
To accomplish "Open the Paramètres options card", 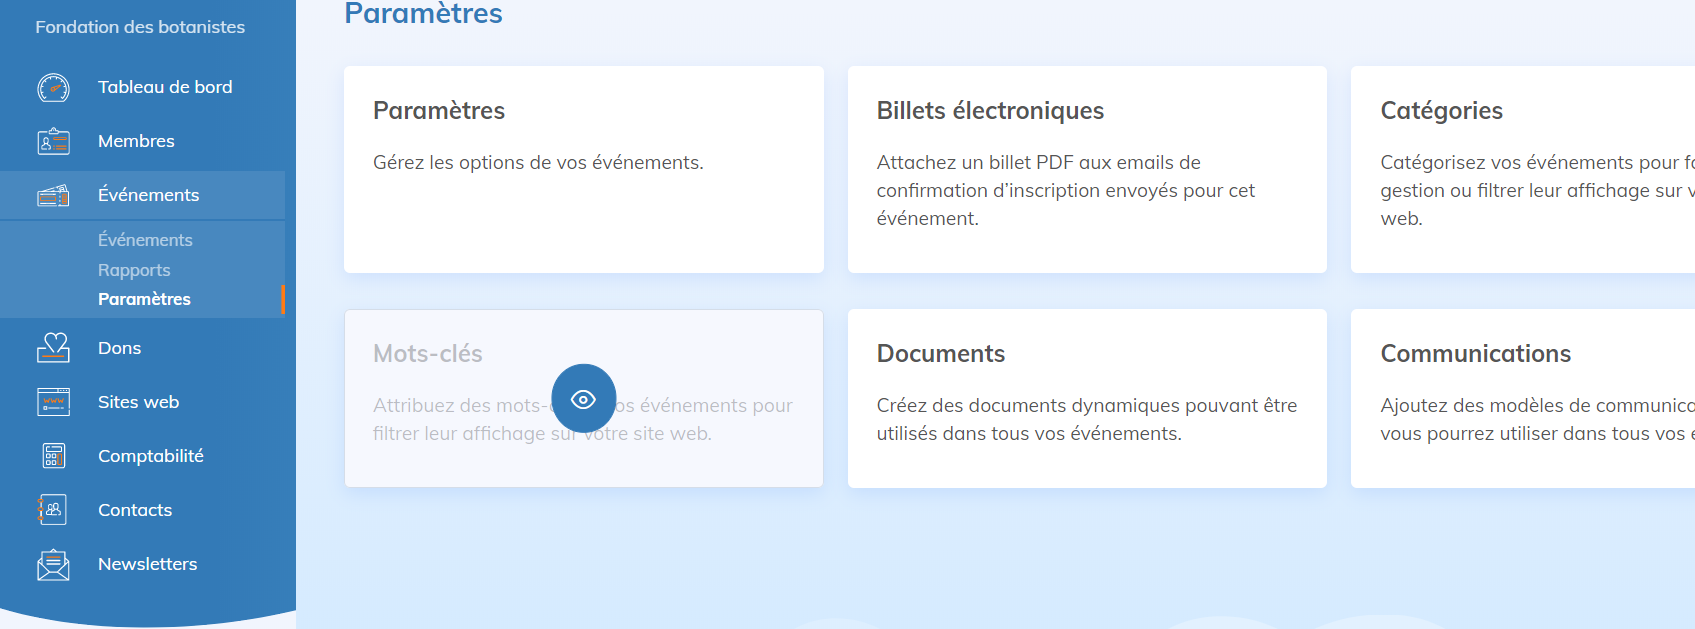I will [583, 169].
